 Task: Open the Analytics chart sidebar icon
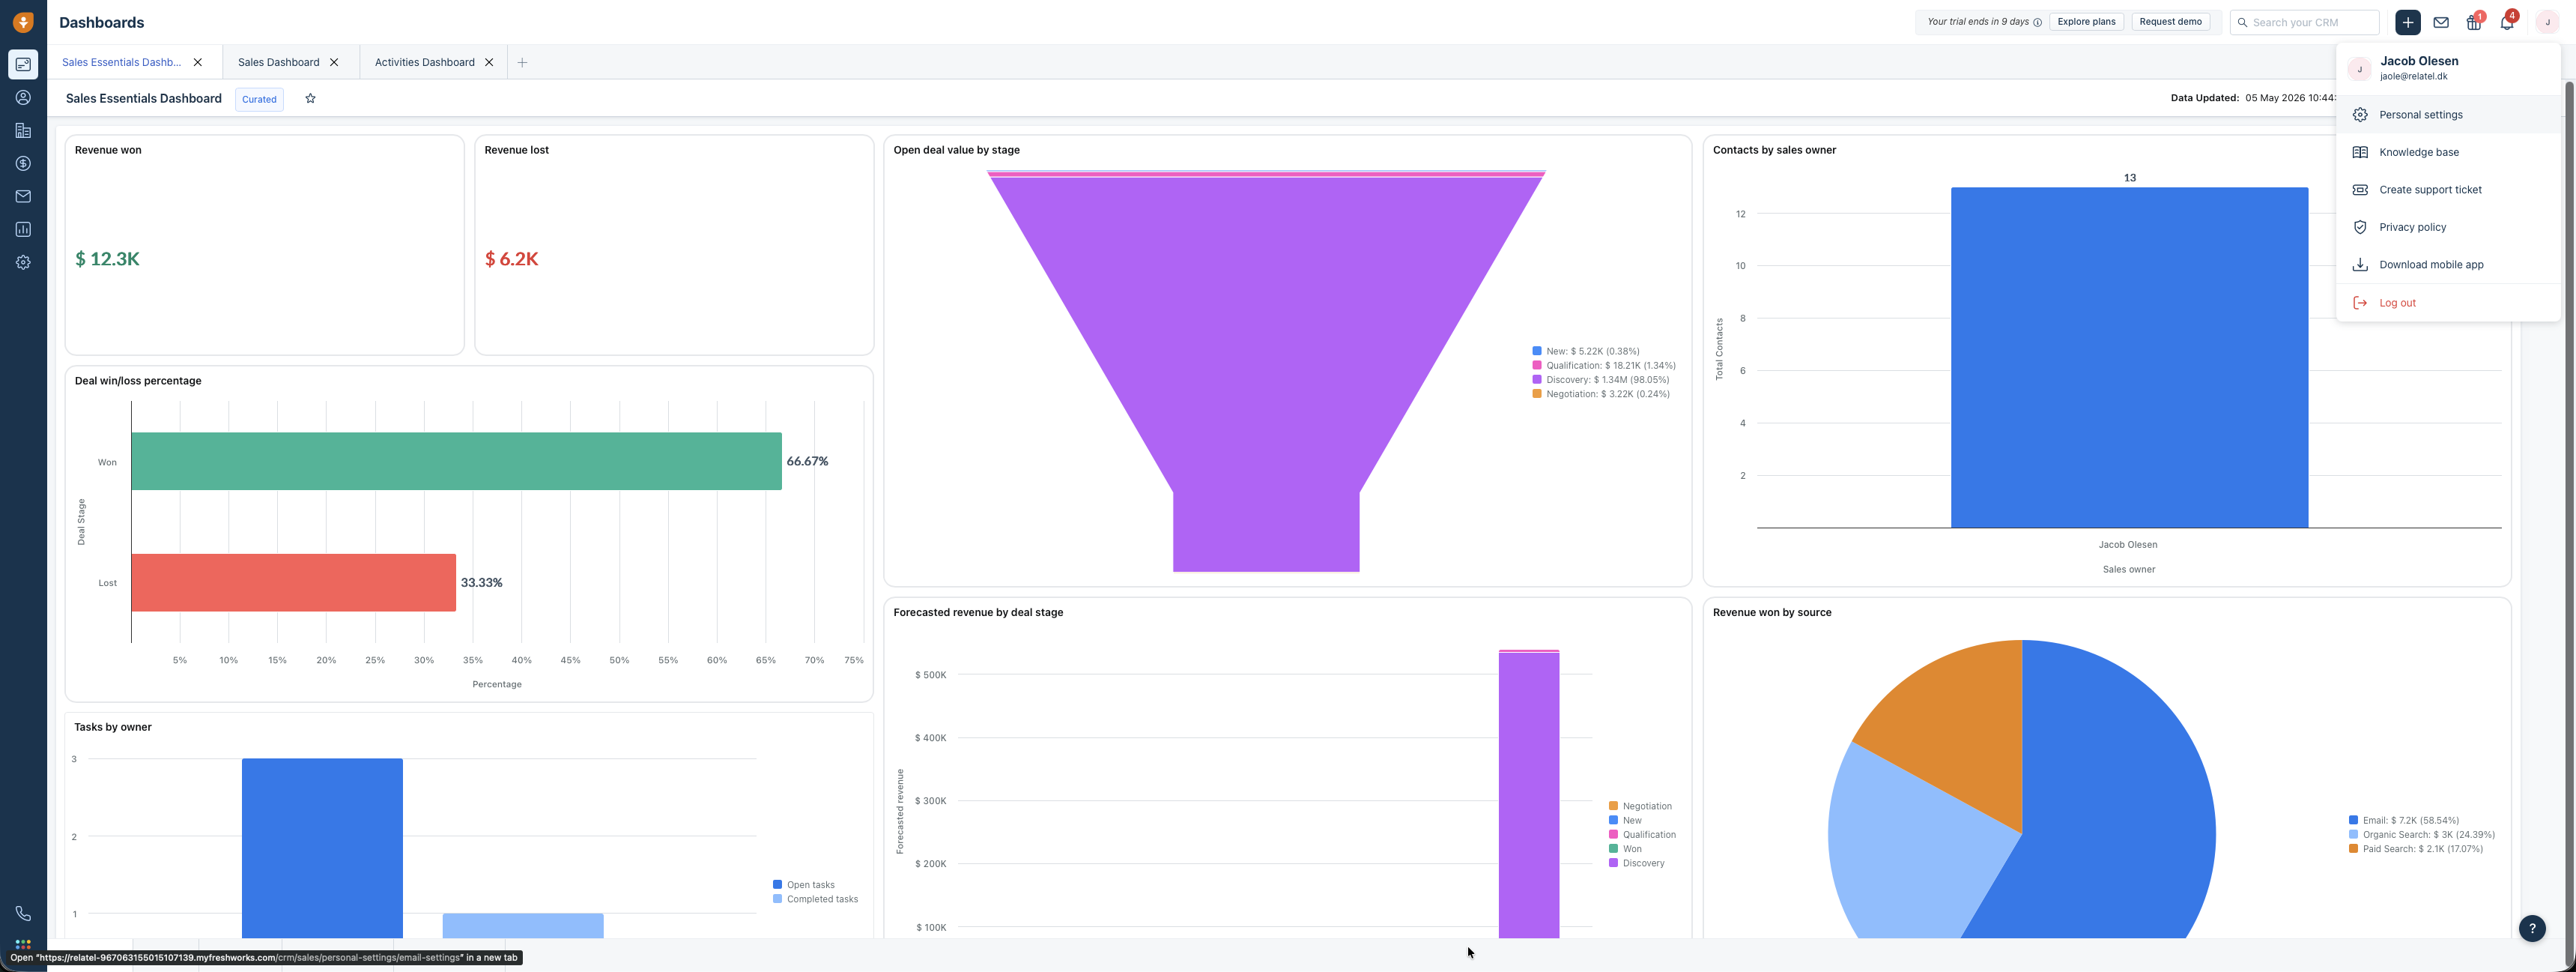pos(23,230)
